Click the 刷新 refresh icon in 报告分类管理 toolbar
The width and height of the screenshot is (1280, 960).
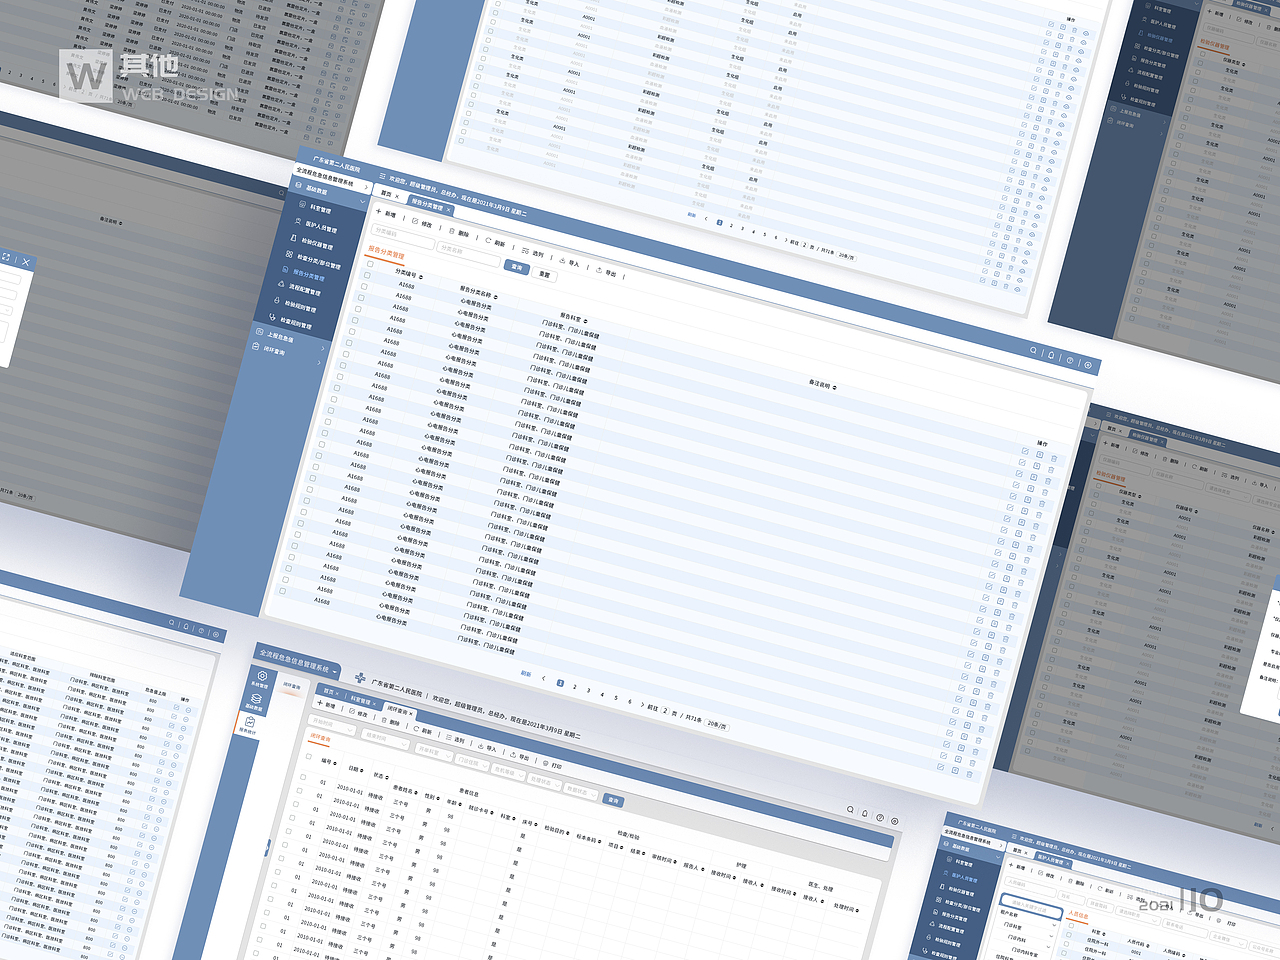coord(489,240)
